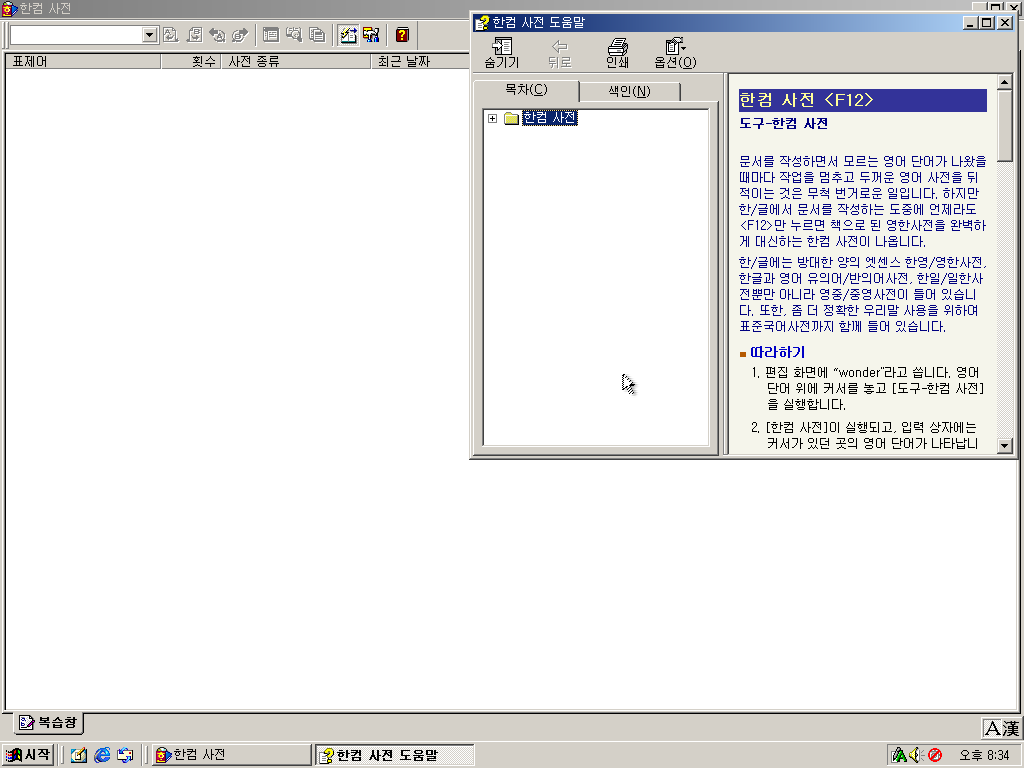Image resolution: width=1024 pixels, height=768 pixels.
Task: Sort by the 횟수 column header
Action: point(191,61)
